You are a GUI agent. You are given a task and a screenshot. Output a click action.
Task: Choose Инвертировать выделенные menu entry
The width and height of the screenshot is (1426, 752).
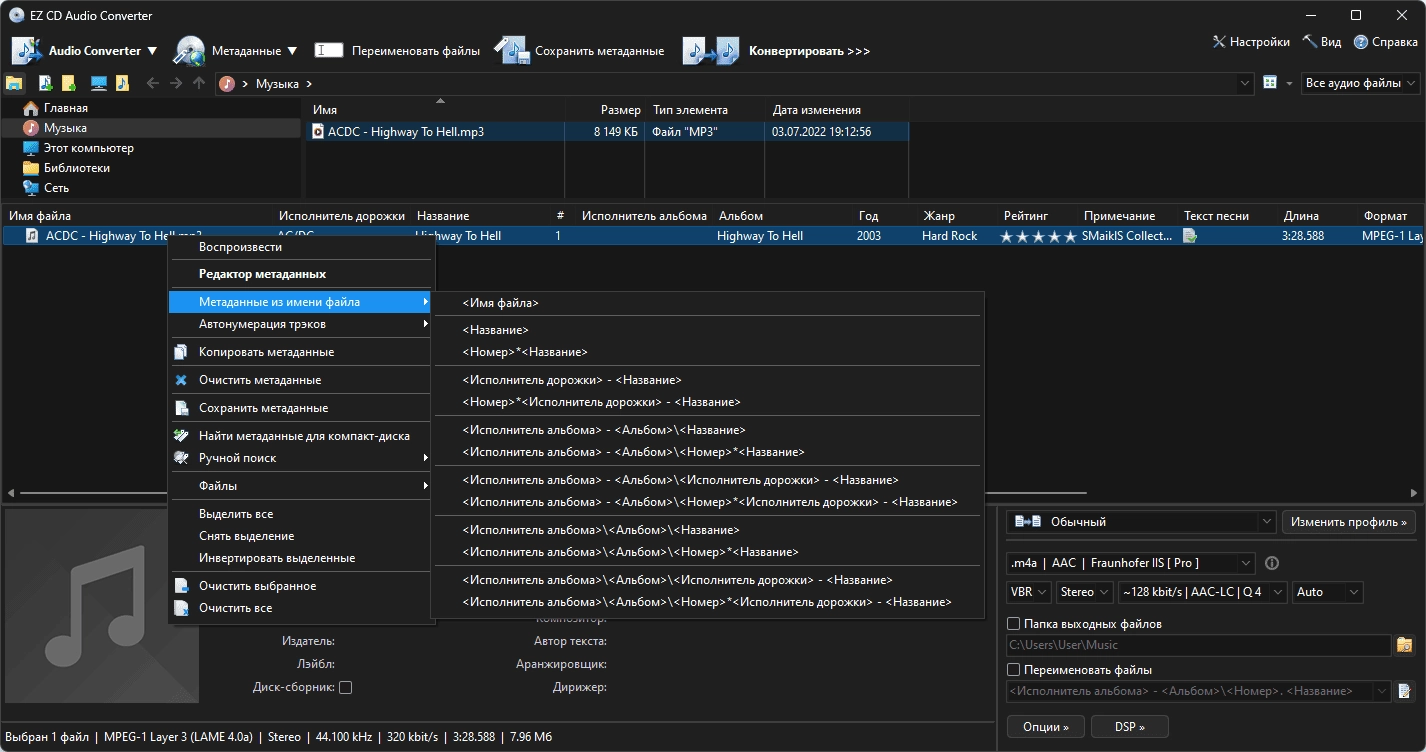click(301, 558)
